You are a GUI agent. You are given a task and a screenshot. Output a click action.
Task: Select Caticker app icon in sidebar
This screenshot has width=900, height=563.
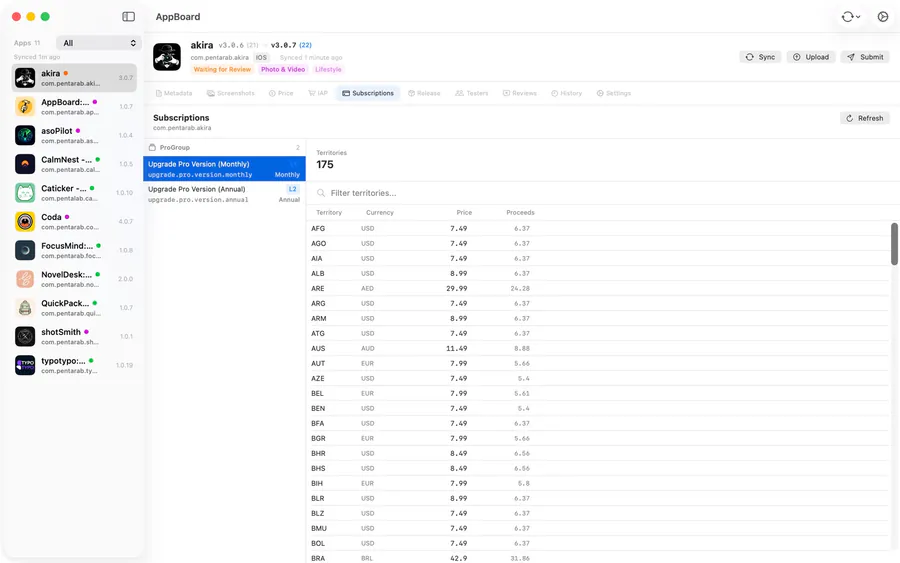click(x=25, y=193)
